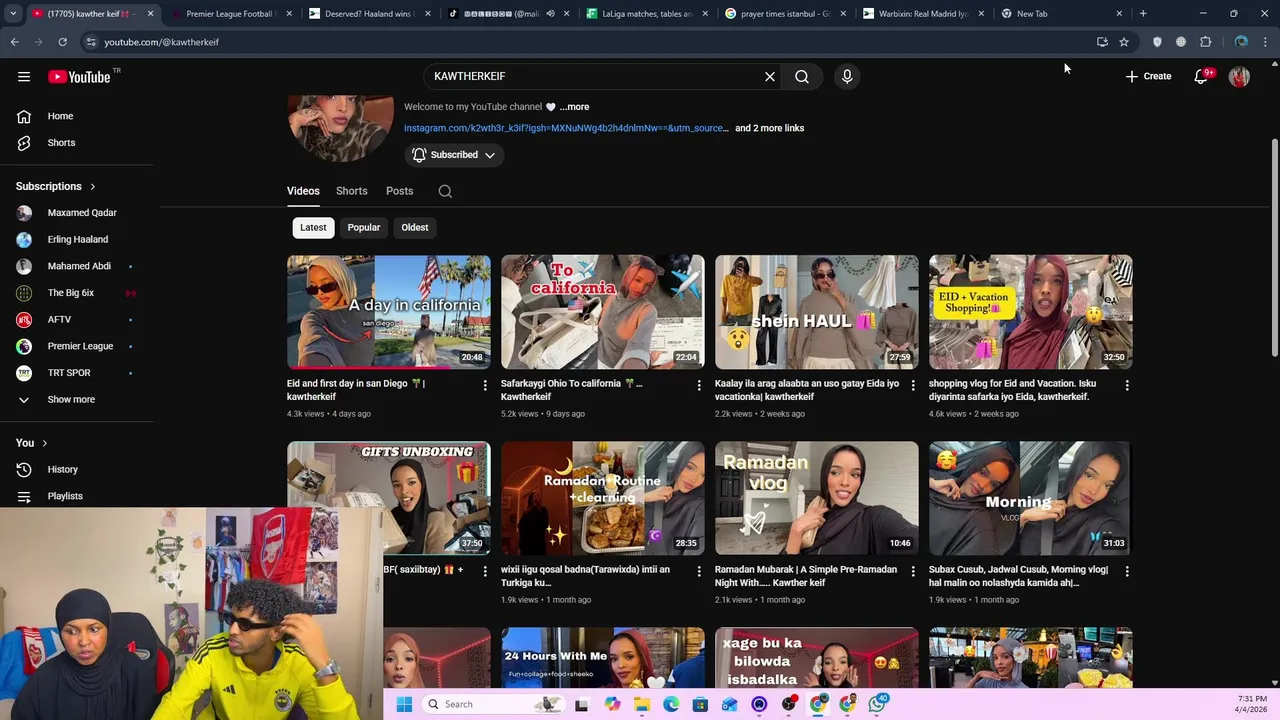The image size is (1280, 720).
Task: Open options for "Subax Cusub" morning vlog
Action: click(1127, 571)
